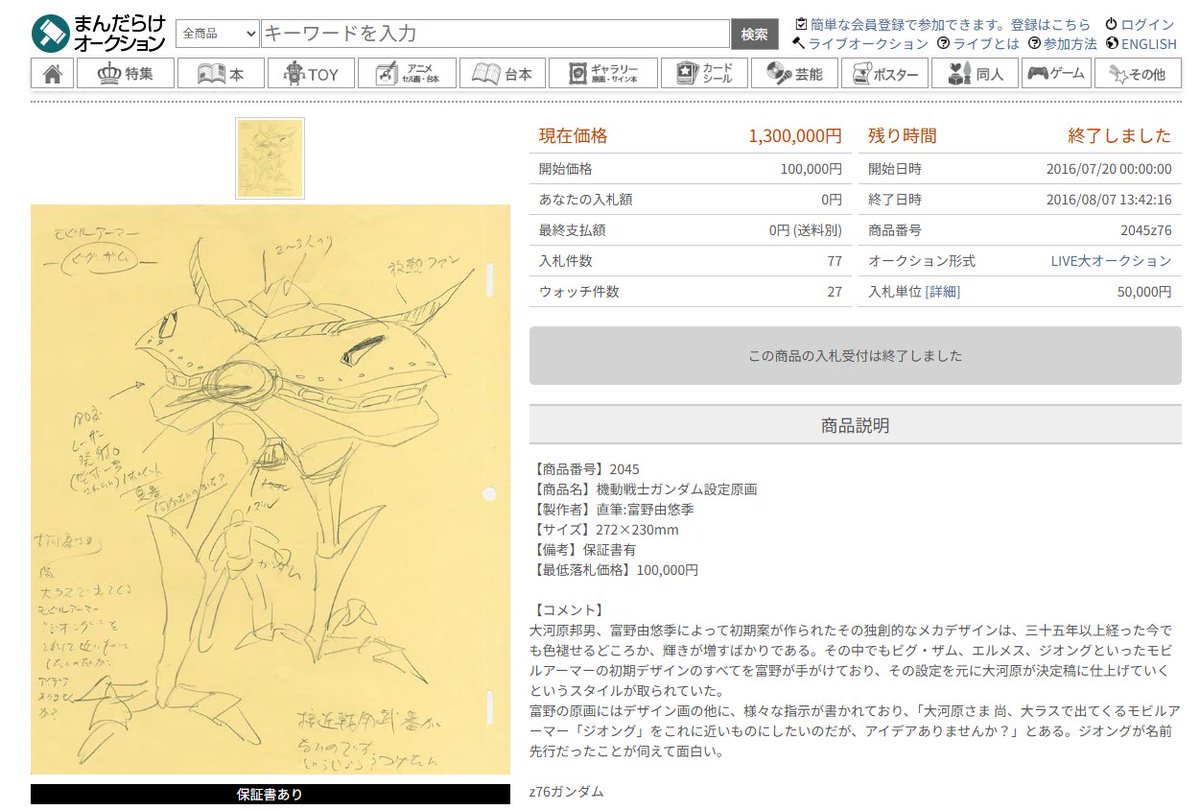
Task: Open the ギャラリー category
Action: pos(603,73)
